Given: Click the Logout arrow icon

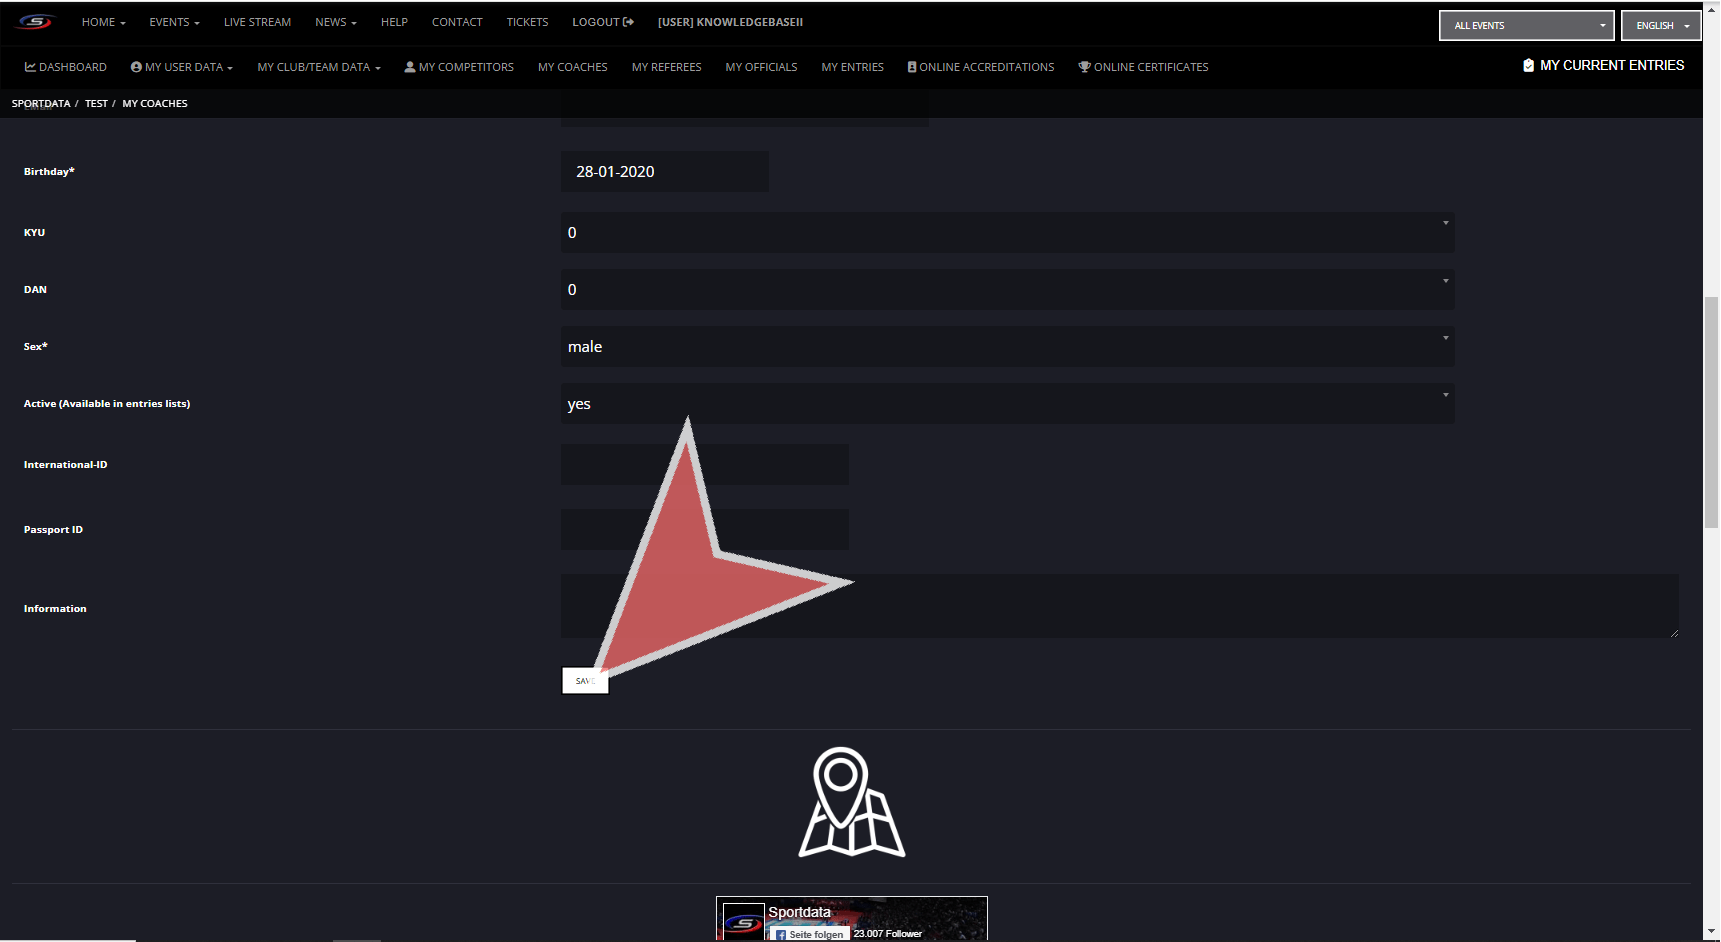Looking at the screenshot, I should click(628, 22).
